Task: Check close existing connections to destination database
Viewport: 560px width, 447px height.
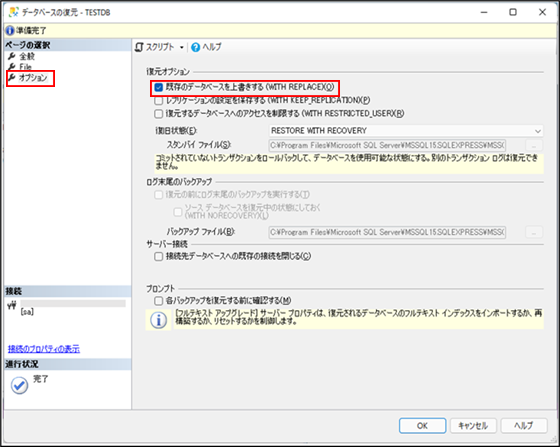Action: tap(159, 256)
